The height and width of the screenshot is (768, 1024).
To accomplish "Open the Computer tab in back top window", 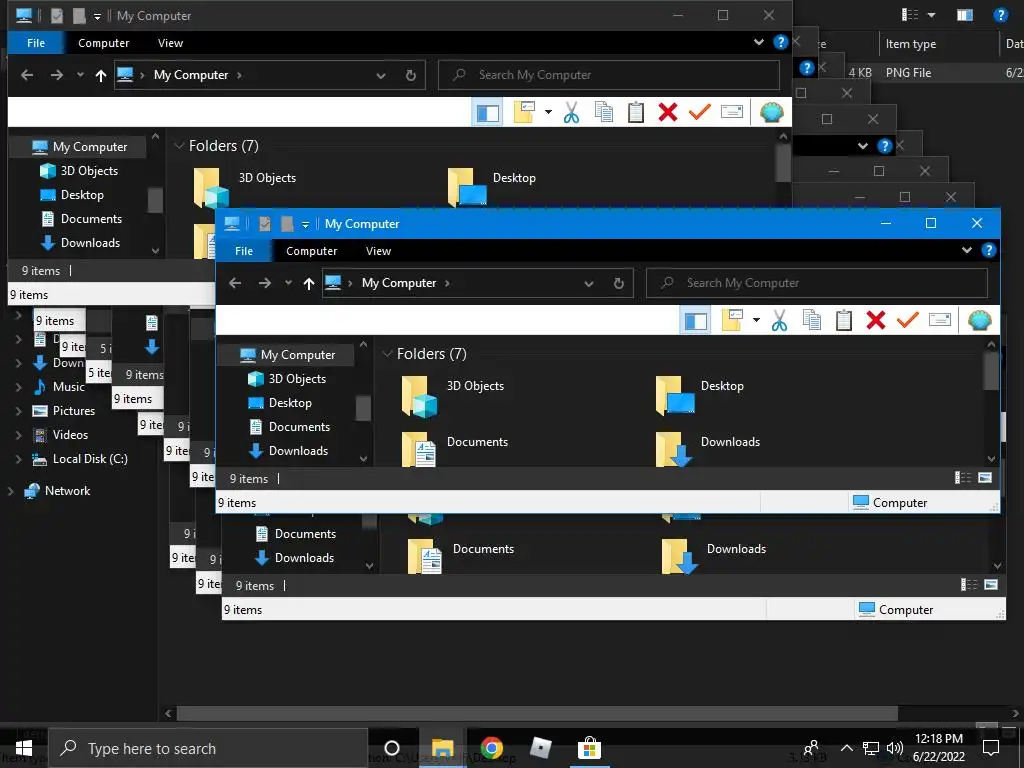I will 103,43.
